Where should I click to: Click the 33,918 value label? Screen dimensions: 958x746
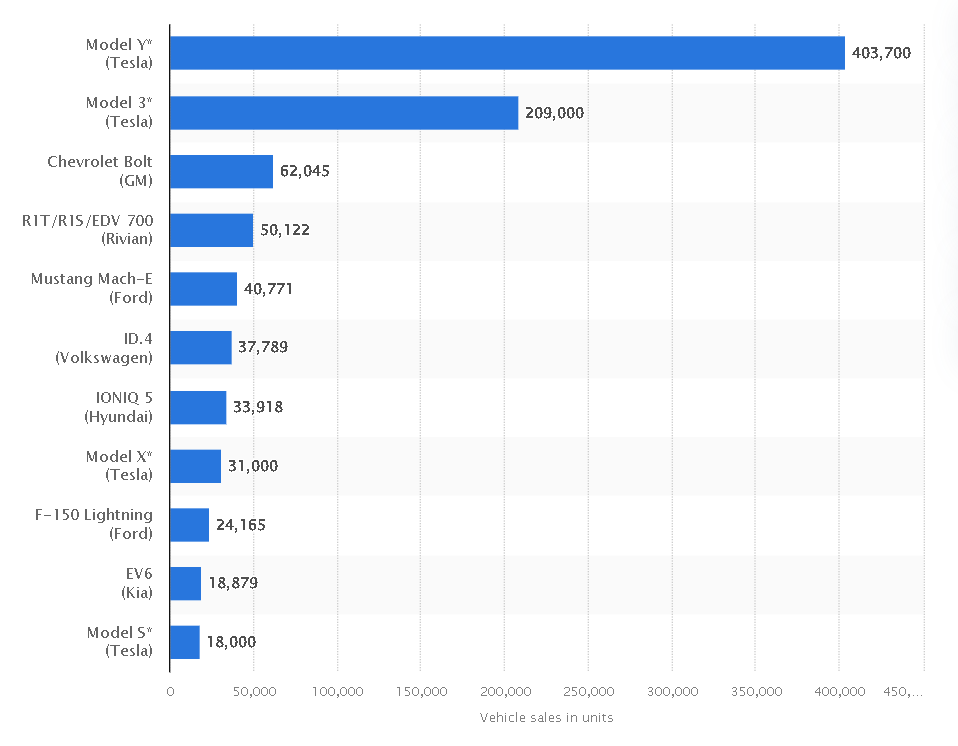tap(258, 407)
